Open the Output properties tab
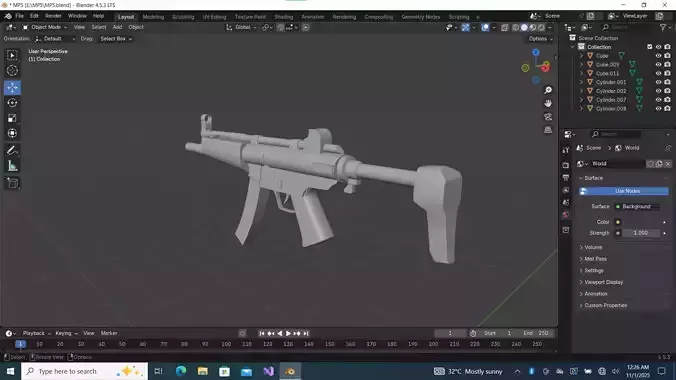 pos(566,177)
